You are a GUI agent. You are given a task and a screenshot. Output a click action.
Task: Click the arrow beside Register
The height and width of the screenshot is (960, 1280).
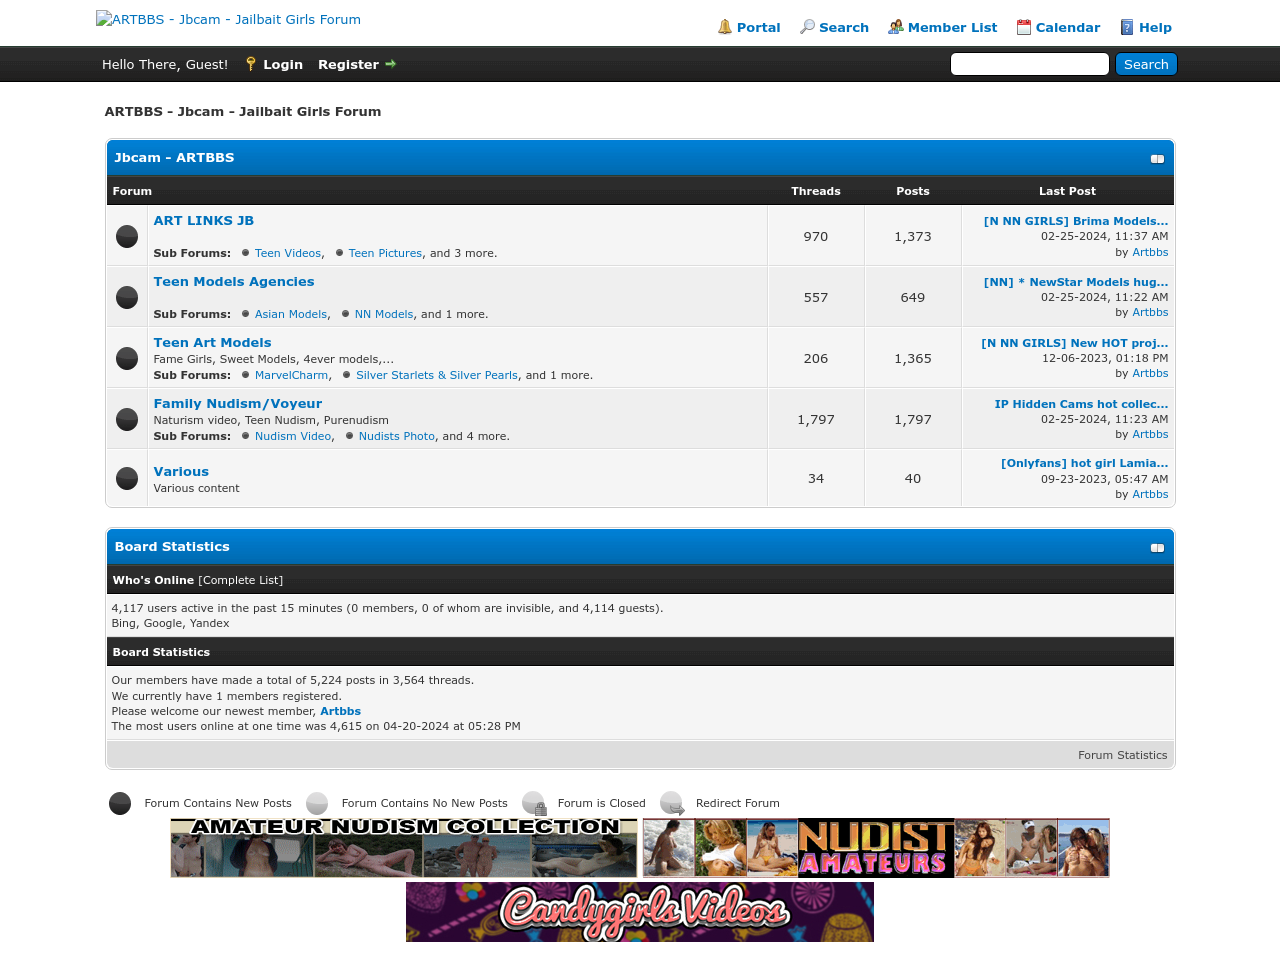[390, 63]
